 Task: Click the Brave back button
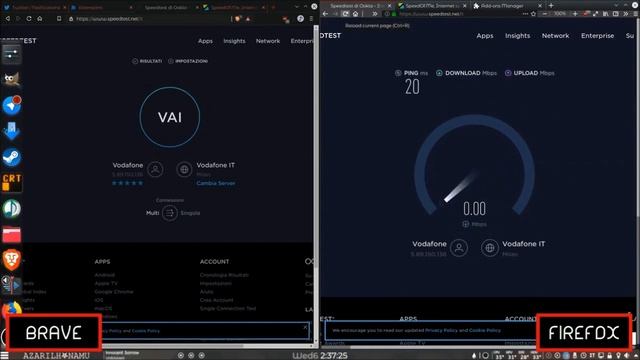(7, 18)
